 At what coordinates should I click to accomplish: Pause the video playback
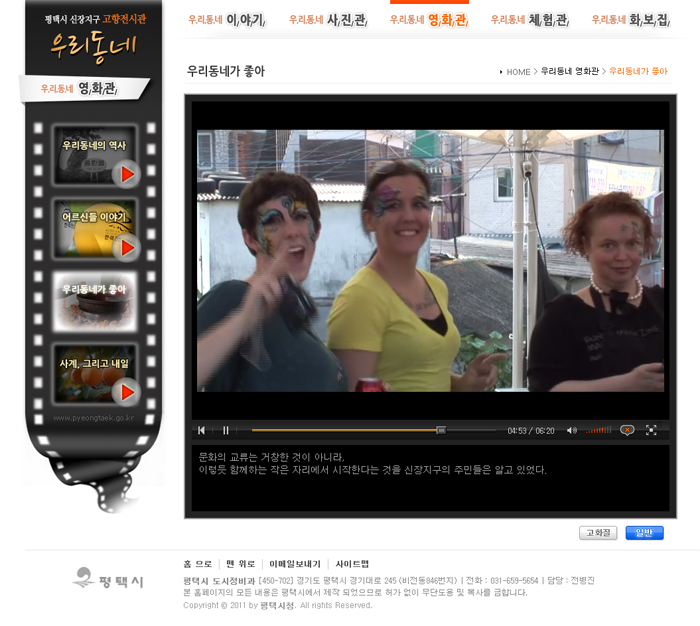tap(226, 430)
